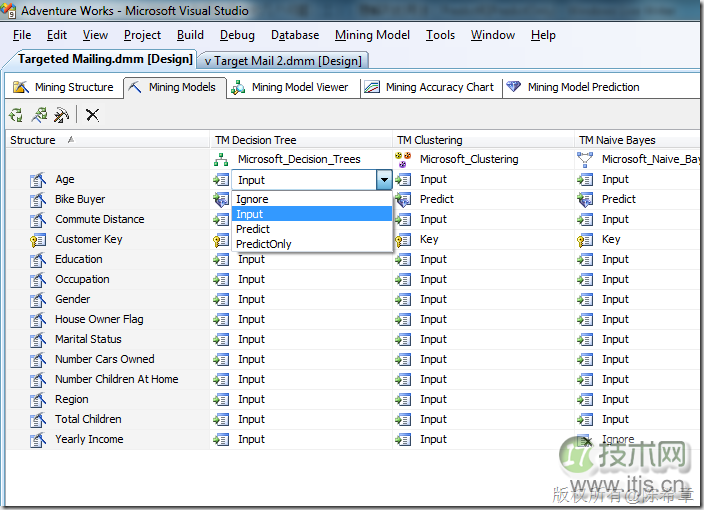
Task: Click the first process icon in the toolbar
Action: (16, 115)
